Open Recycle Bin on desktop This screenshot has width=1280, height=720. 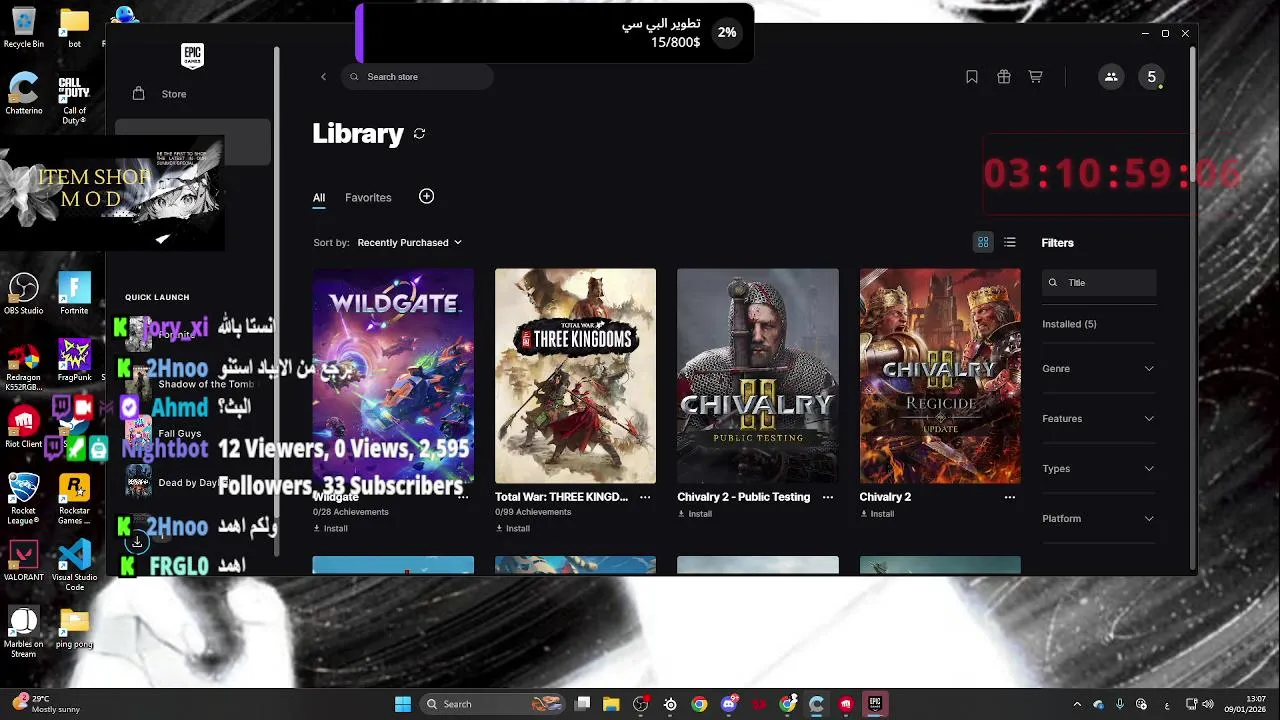click(x=23, y=28)
